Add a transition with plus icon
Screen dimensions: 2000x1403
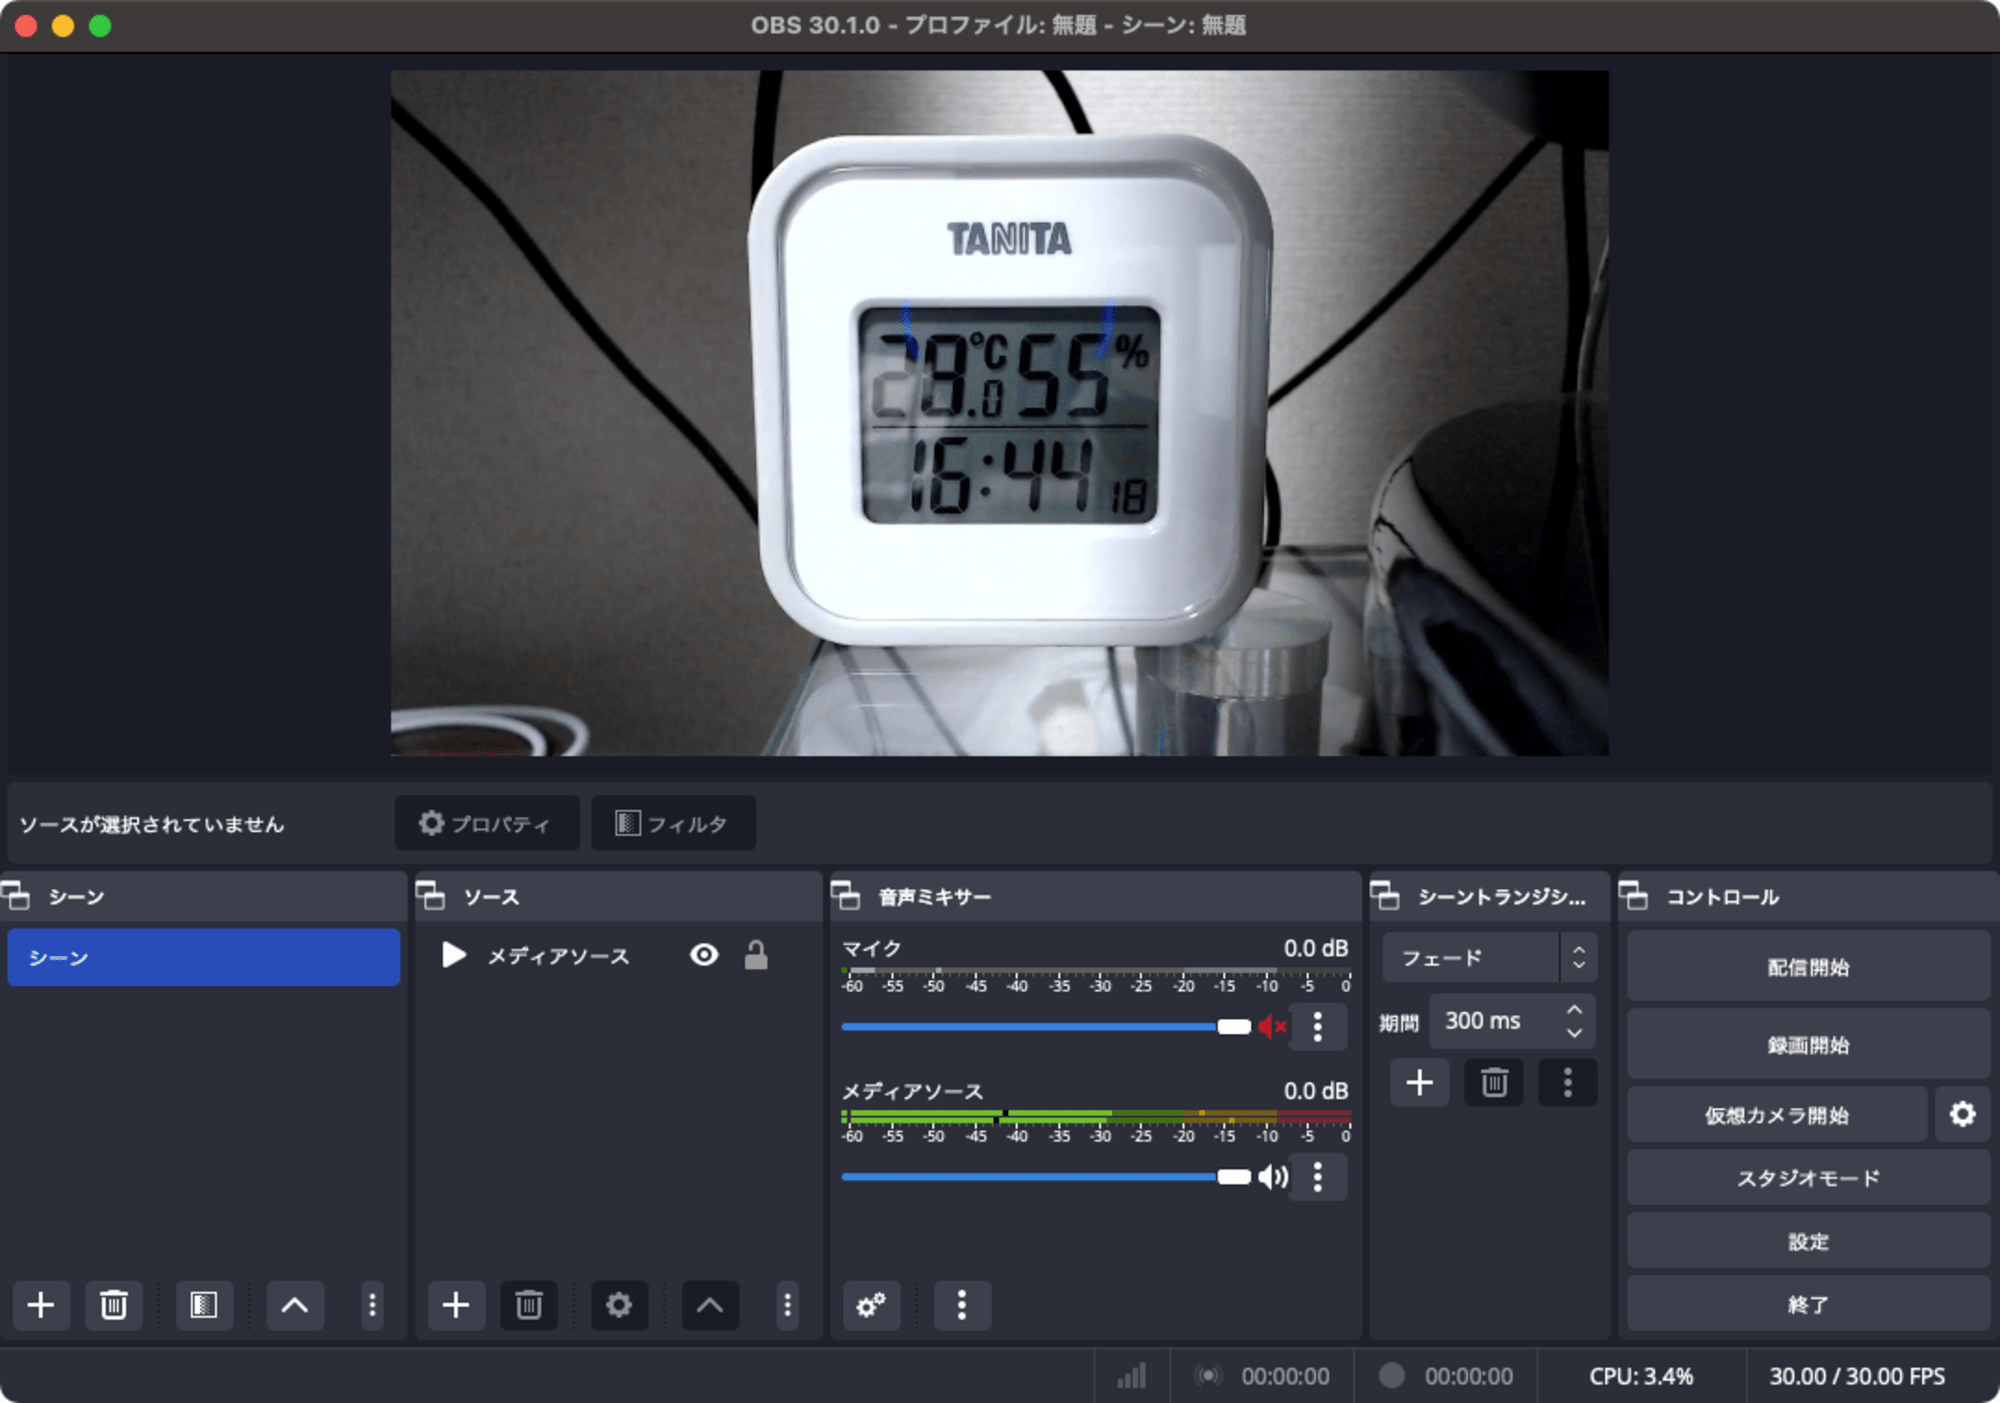click(x=1420, y=1083)
